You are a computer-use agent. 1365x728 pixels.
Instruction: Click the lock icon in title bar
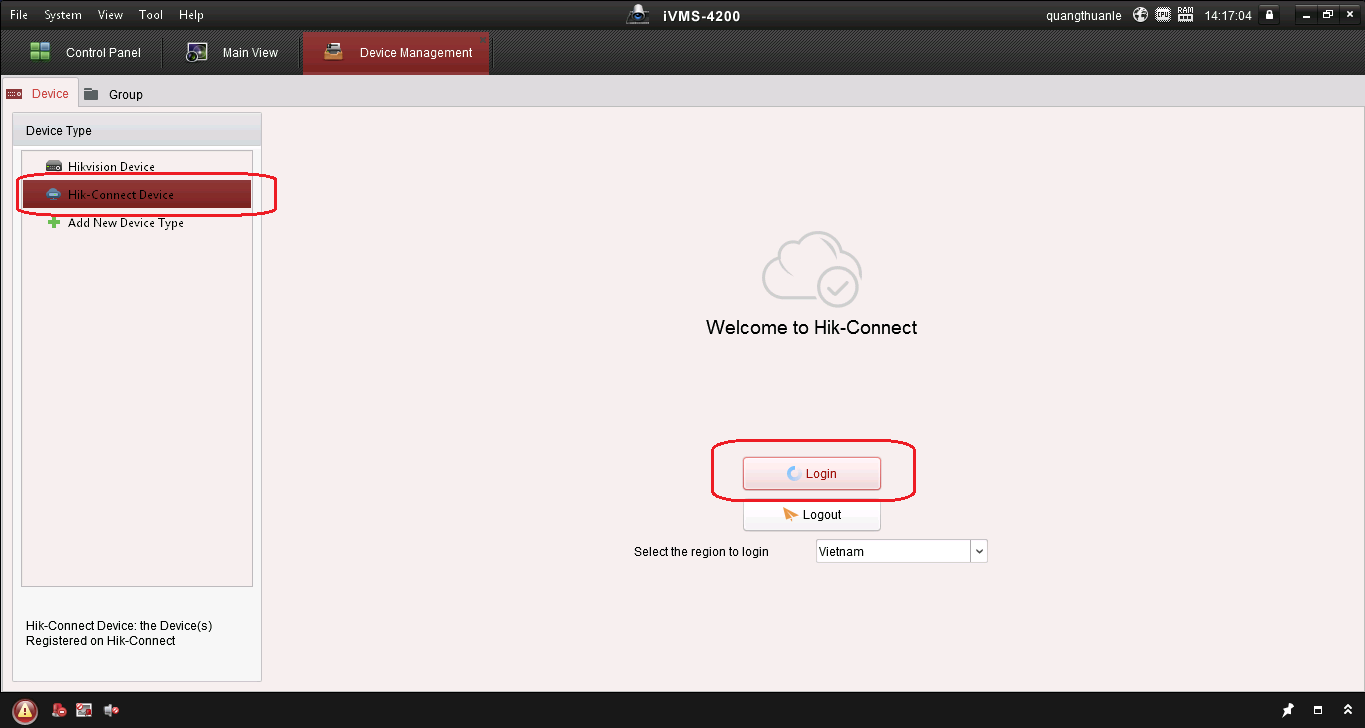1269,15
